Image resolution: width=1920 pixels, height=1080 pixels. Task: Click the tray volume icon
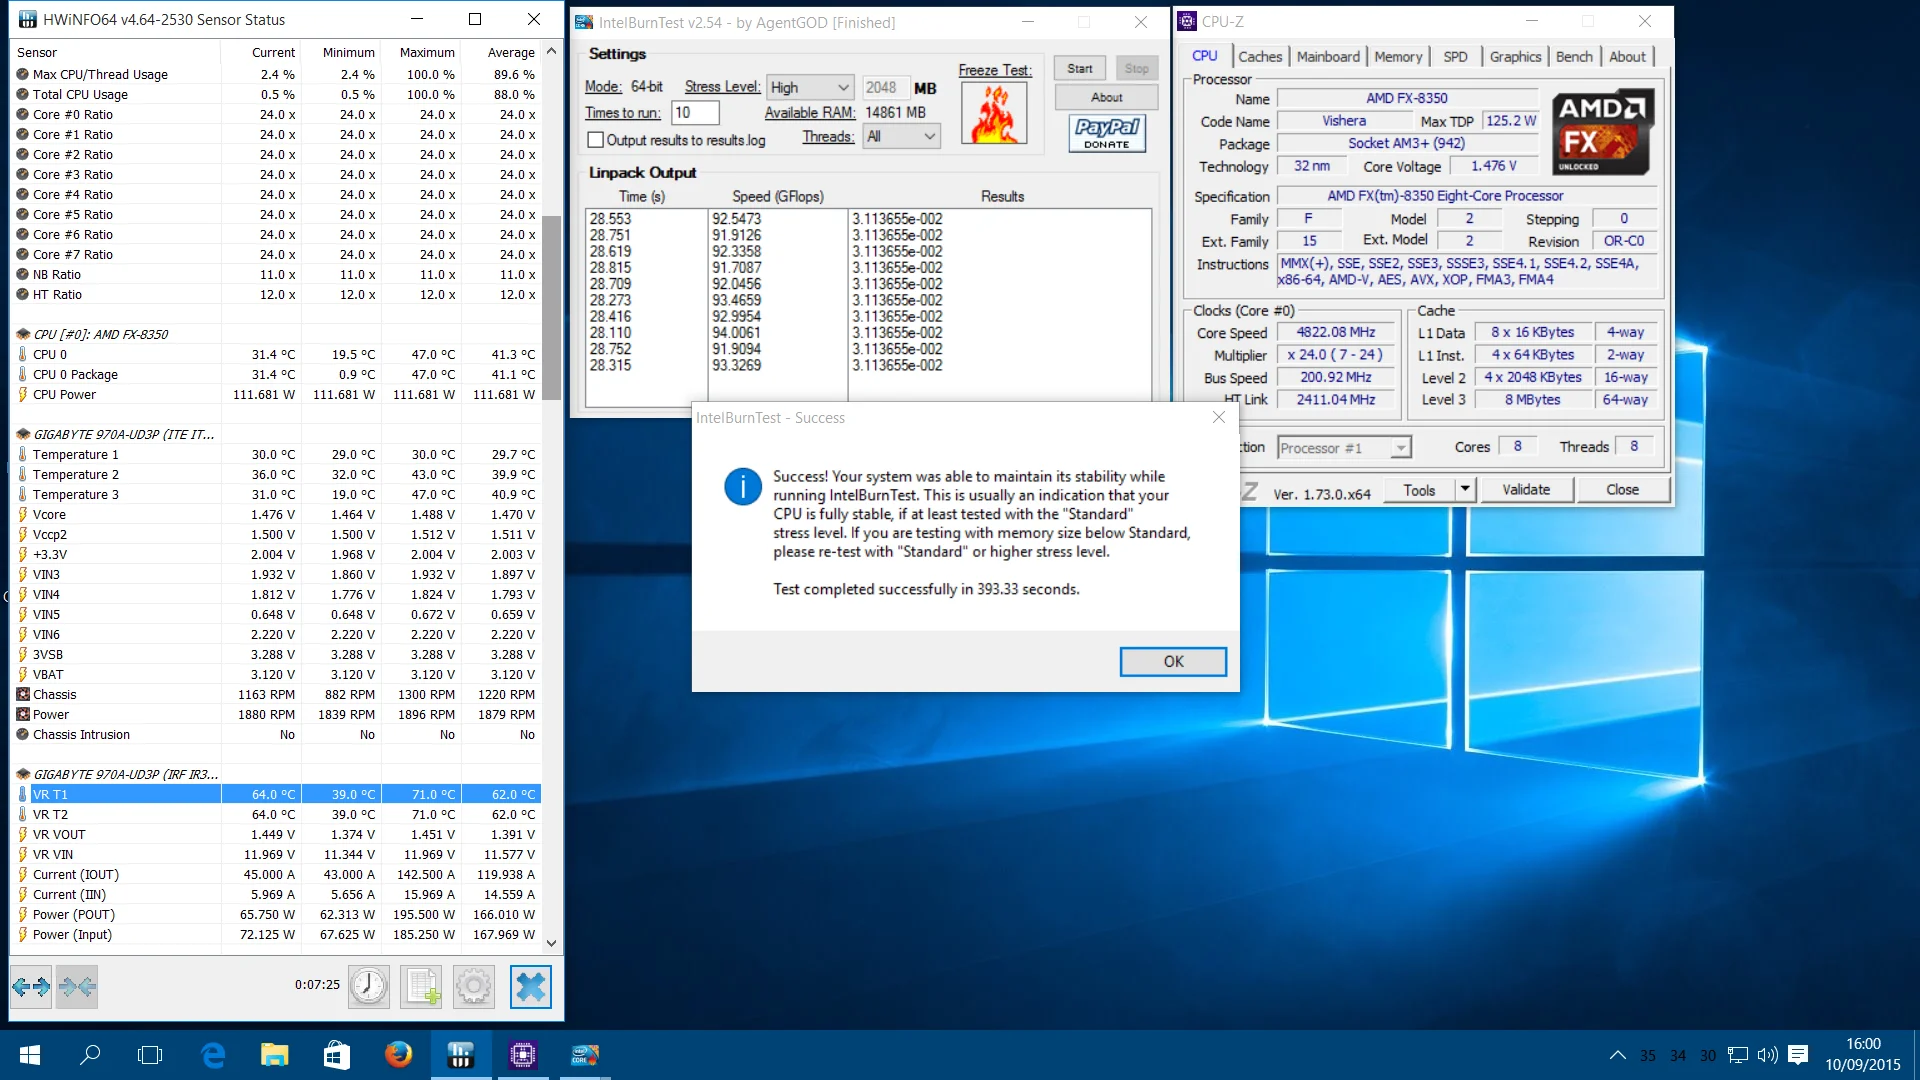(1768, 1055)
